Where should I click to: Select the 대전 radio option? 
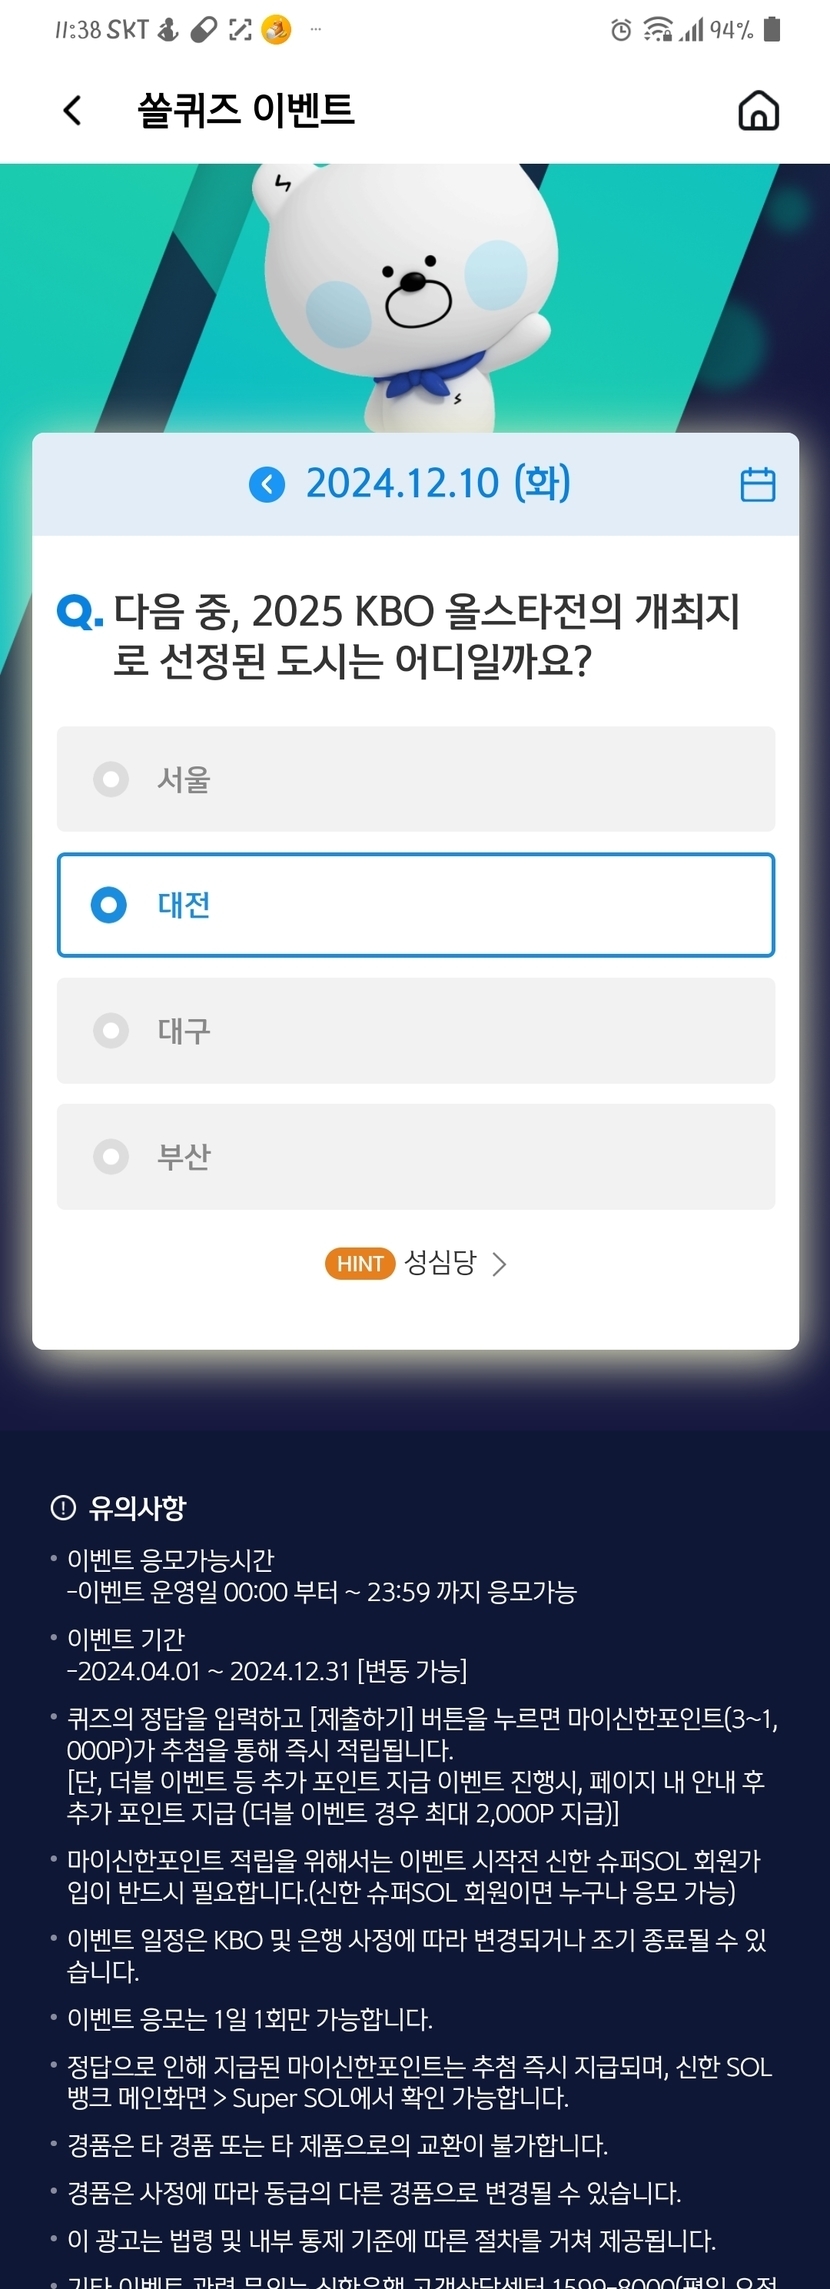tap(109, 905)
